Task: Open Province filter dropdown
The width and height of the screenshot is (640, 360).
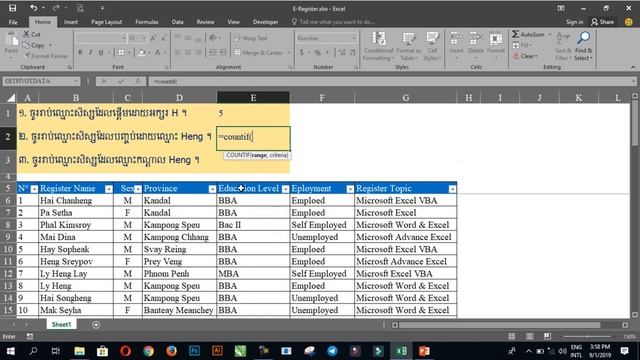Action: click(x=212, y=189)
